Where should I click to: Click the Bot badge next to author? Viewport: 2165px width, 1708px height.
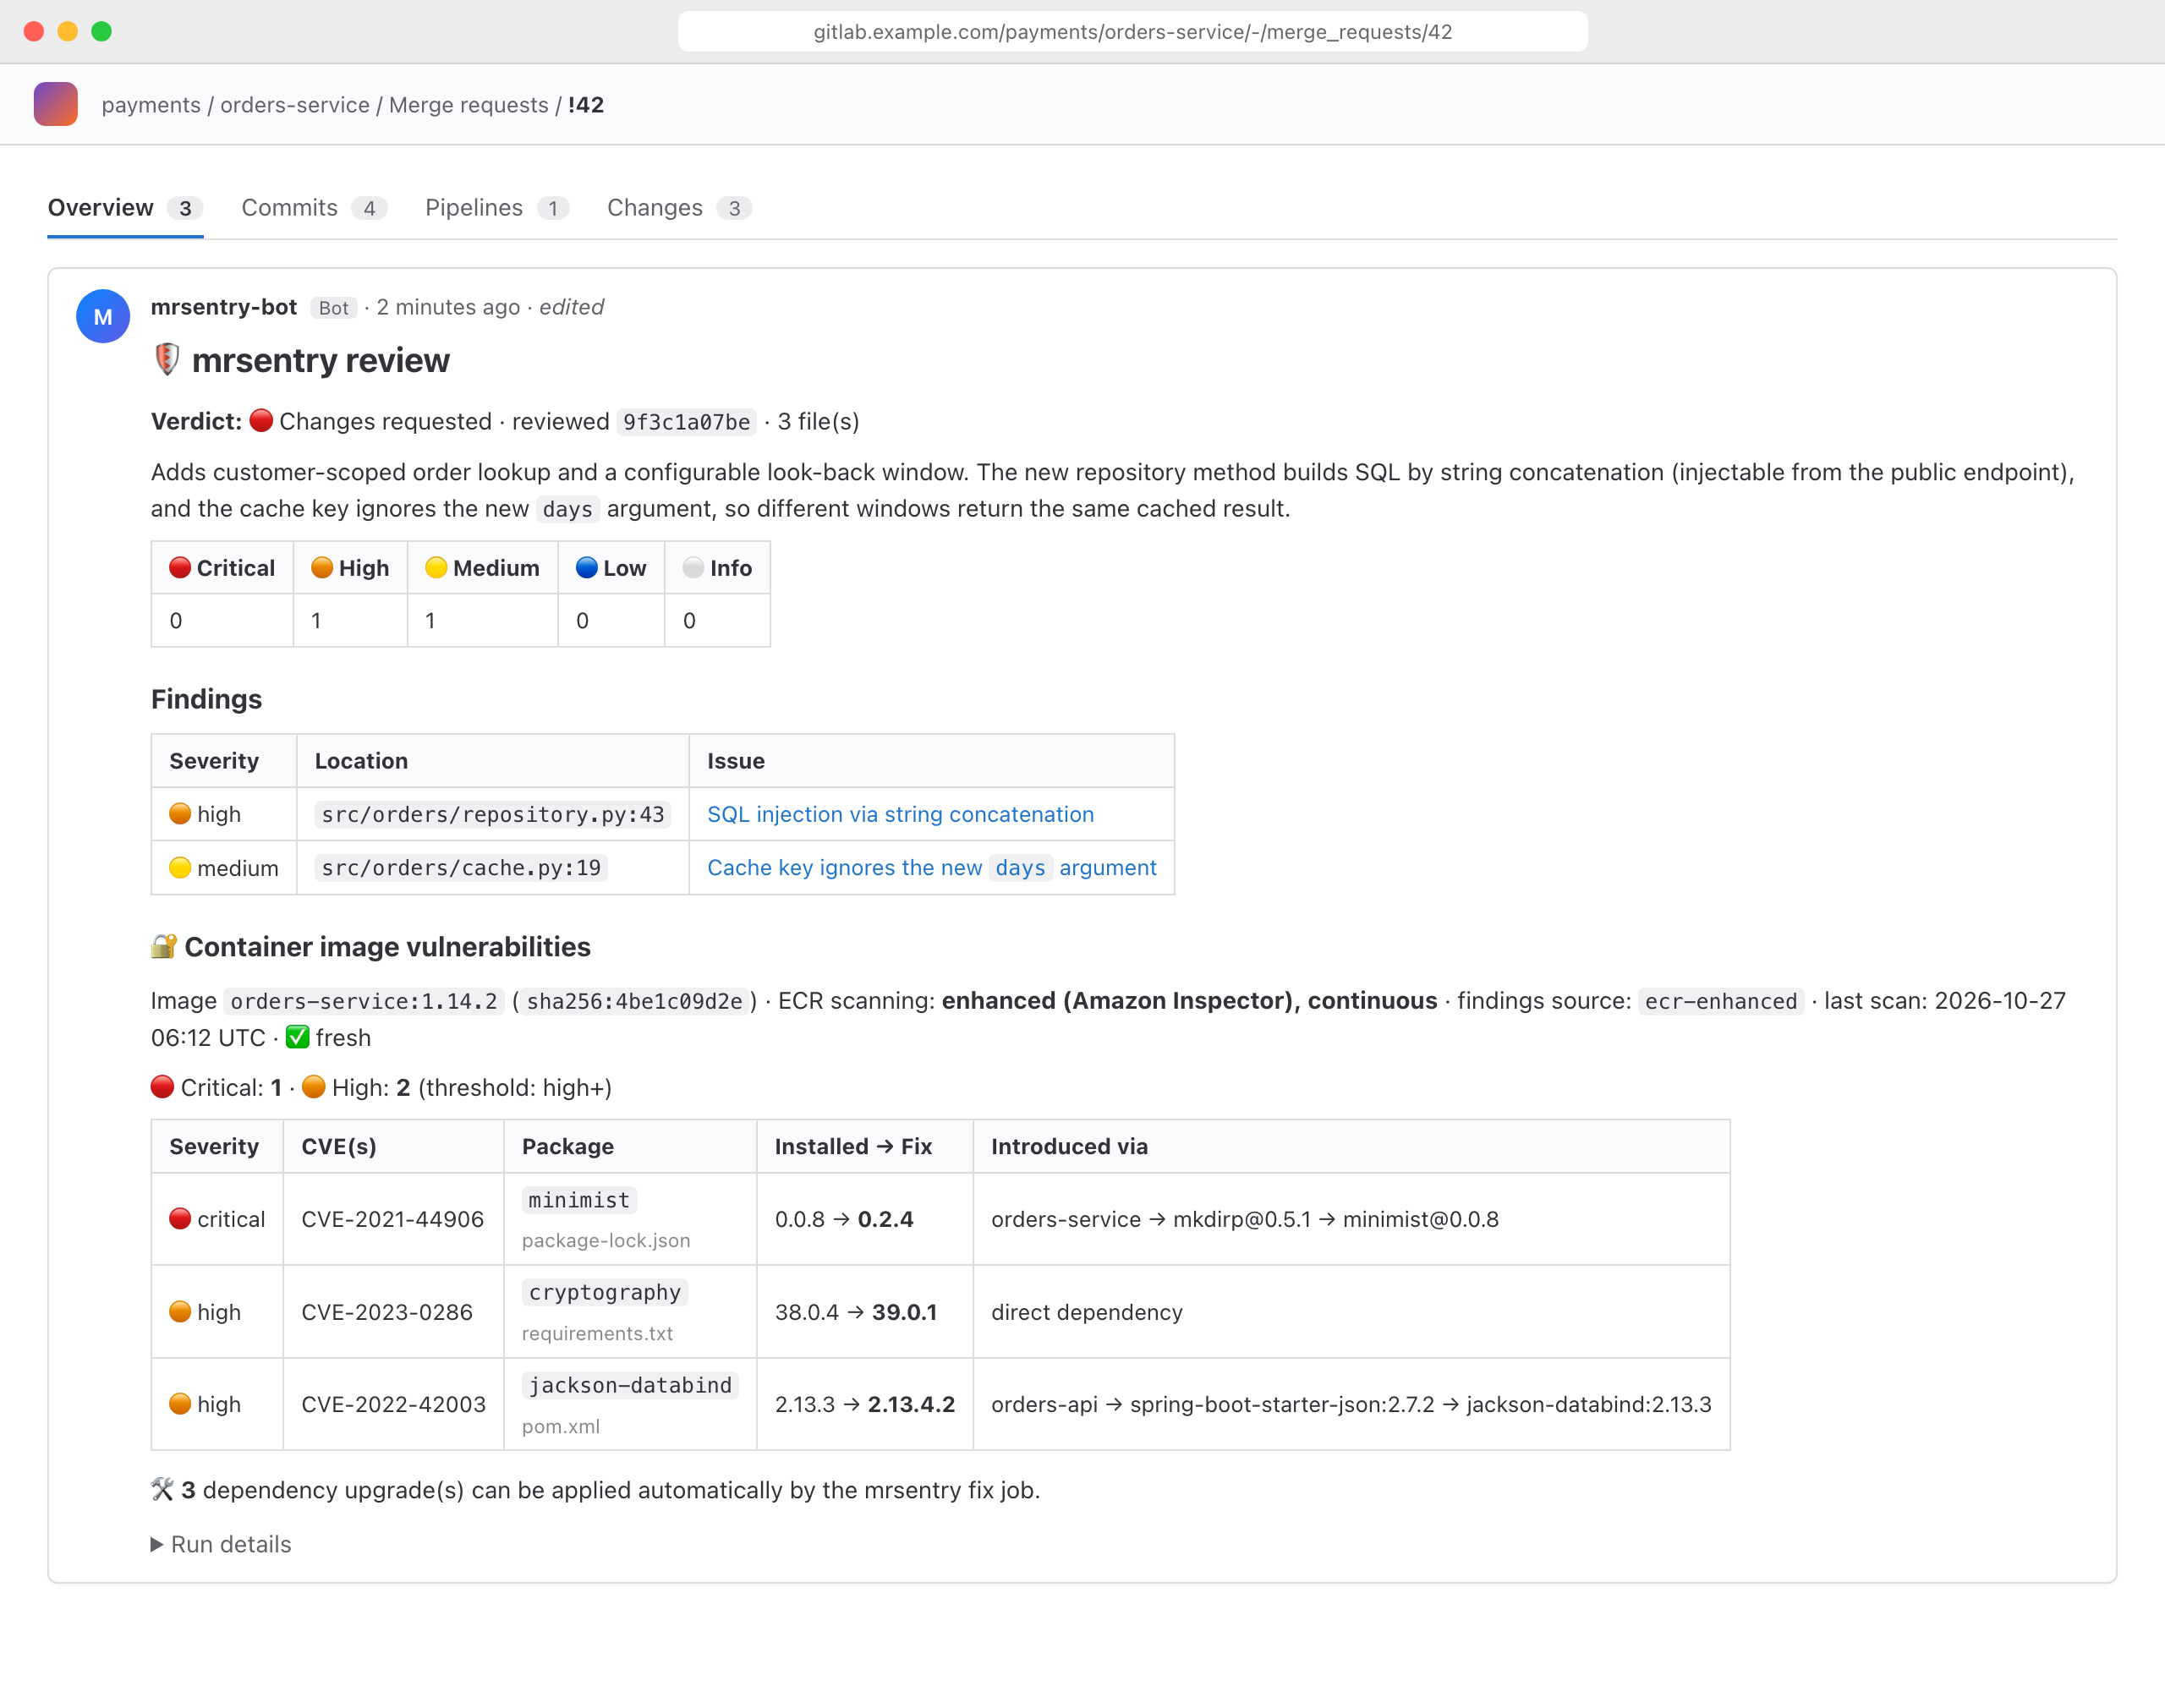pyautogui.click(x=334, y=308)
